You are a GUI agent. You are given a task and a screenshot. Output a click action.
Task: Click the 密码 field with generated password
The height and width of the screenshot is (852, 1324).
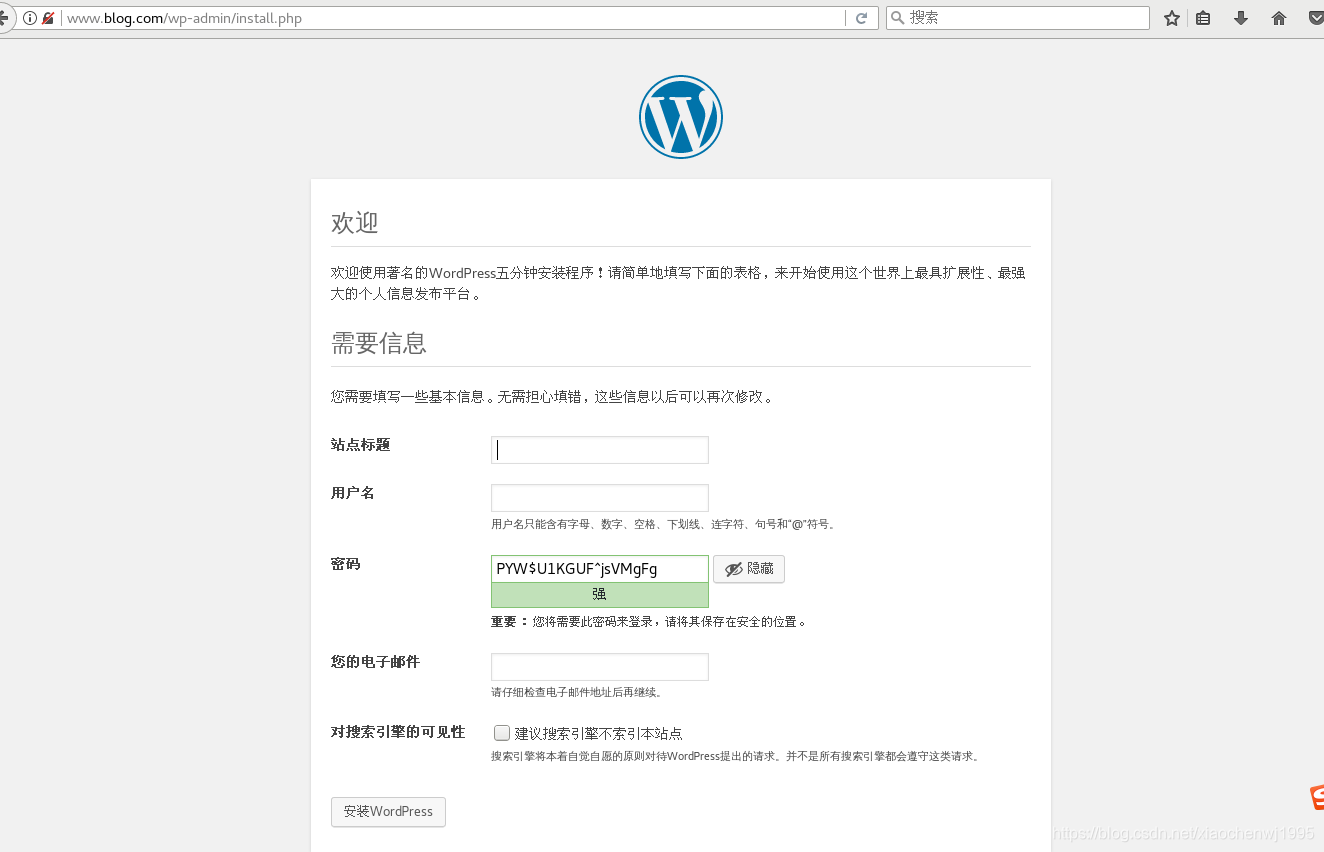click(600, 569)
